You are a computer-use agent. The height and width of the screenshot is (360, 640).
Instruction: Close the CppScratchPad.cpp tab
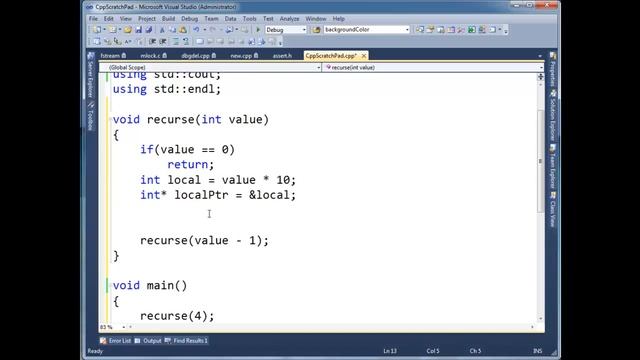[x=364, y=56]
